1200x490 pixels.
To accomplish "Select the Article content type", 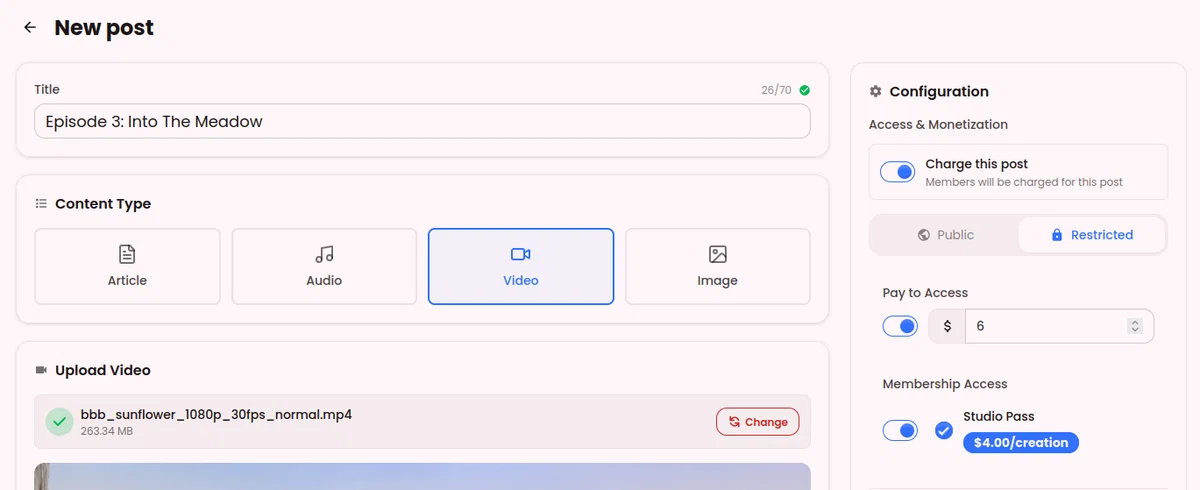I will (127, 266).
